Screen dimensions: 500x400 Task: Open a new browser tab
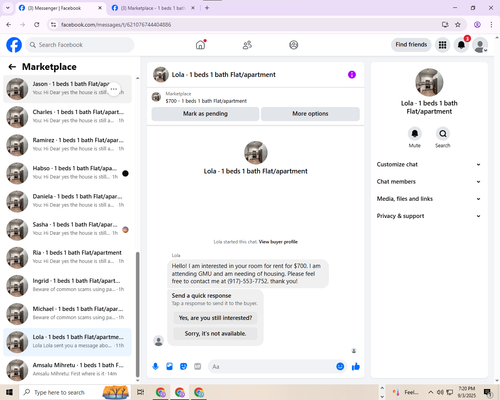(x=207, y=8)
